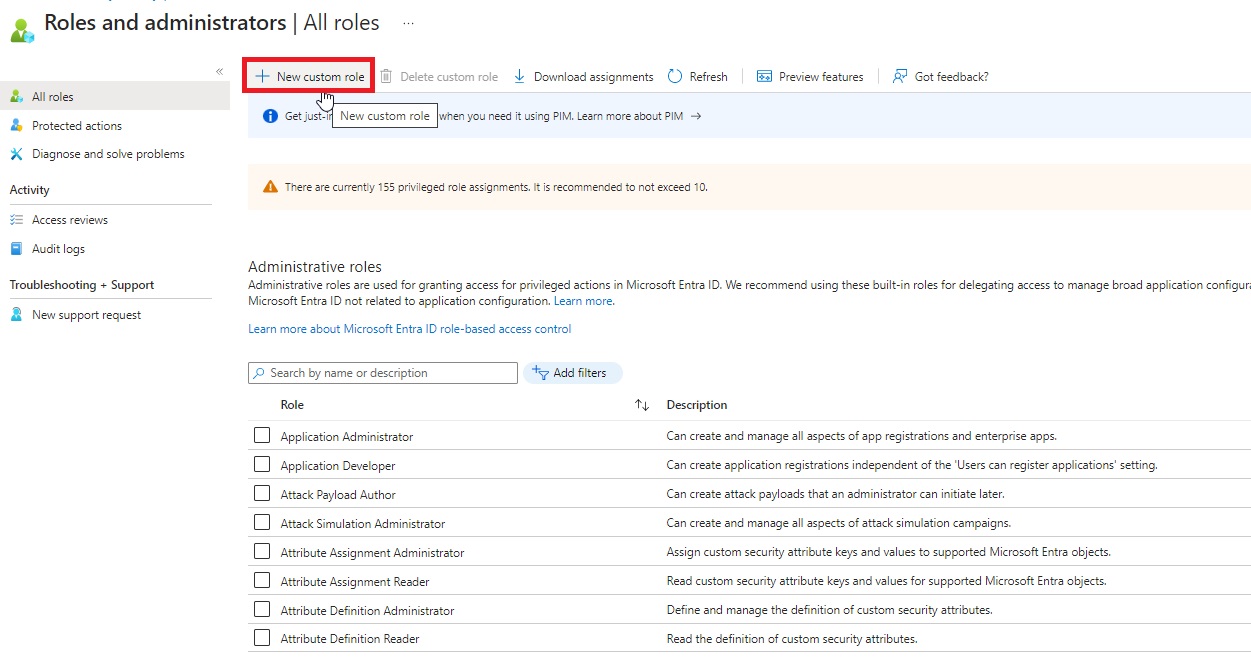Click the Refresh icon in toolbar
The image size is (1251, 658).
(675, 77)
